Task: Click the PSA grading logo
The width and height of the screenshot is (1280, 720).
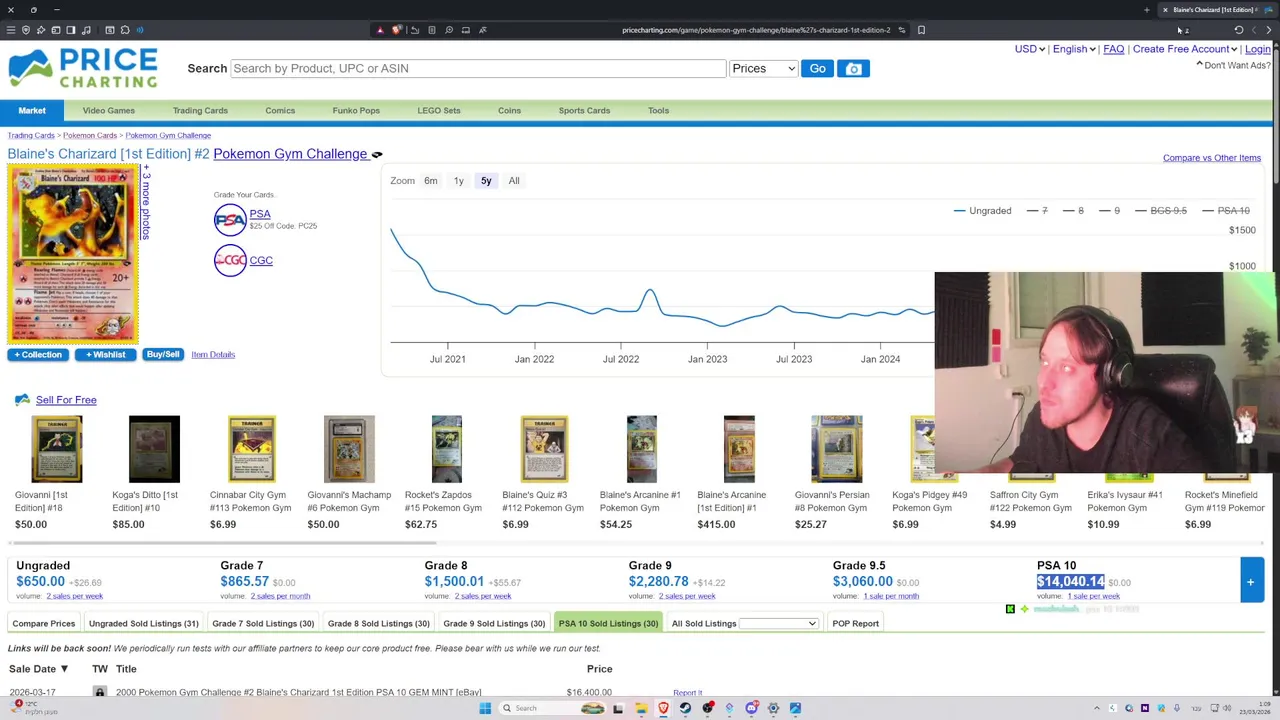Action: 230,219
